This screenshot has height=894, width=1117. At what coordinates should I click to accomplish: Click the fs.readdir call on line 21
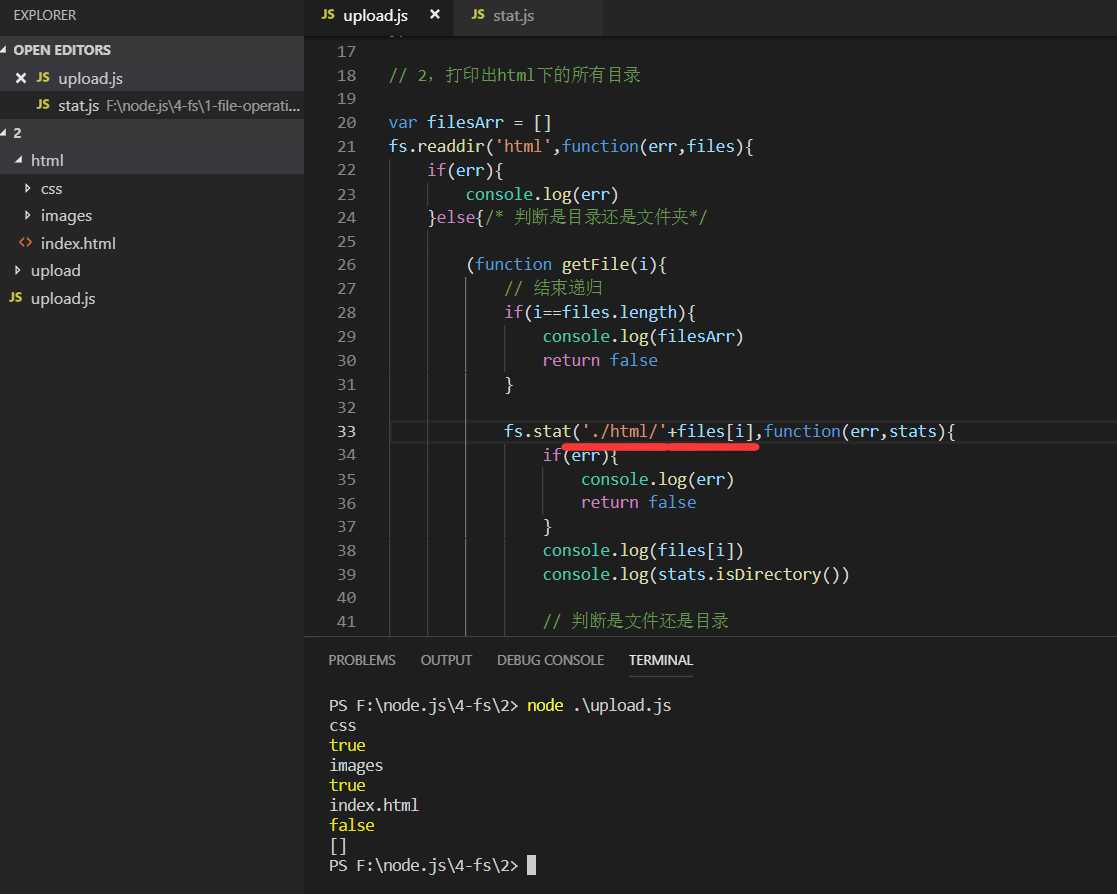tap(570, 147)
